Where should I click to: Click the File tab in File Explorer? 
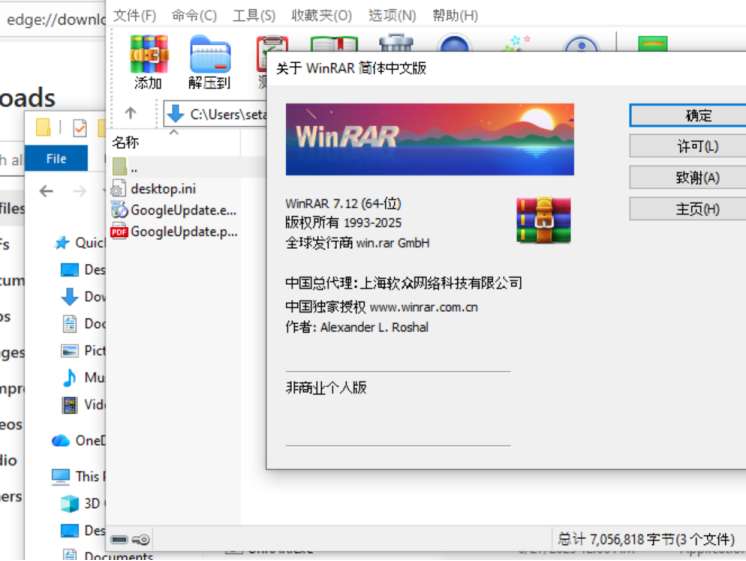point(56,158)
